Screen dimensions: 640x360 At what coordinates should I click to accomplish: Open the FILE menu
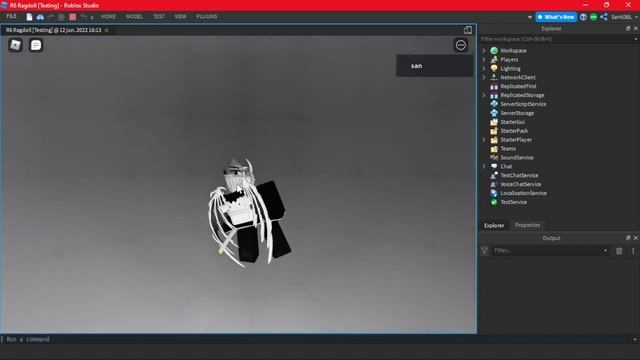pos(11,16)
